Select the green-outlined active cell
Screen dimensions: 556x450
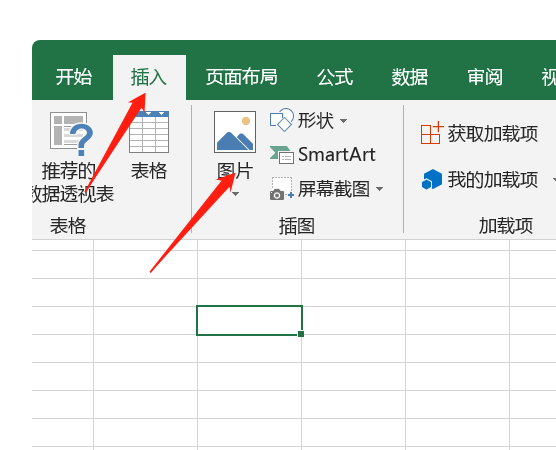tap(250, 320)
